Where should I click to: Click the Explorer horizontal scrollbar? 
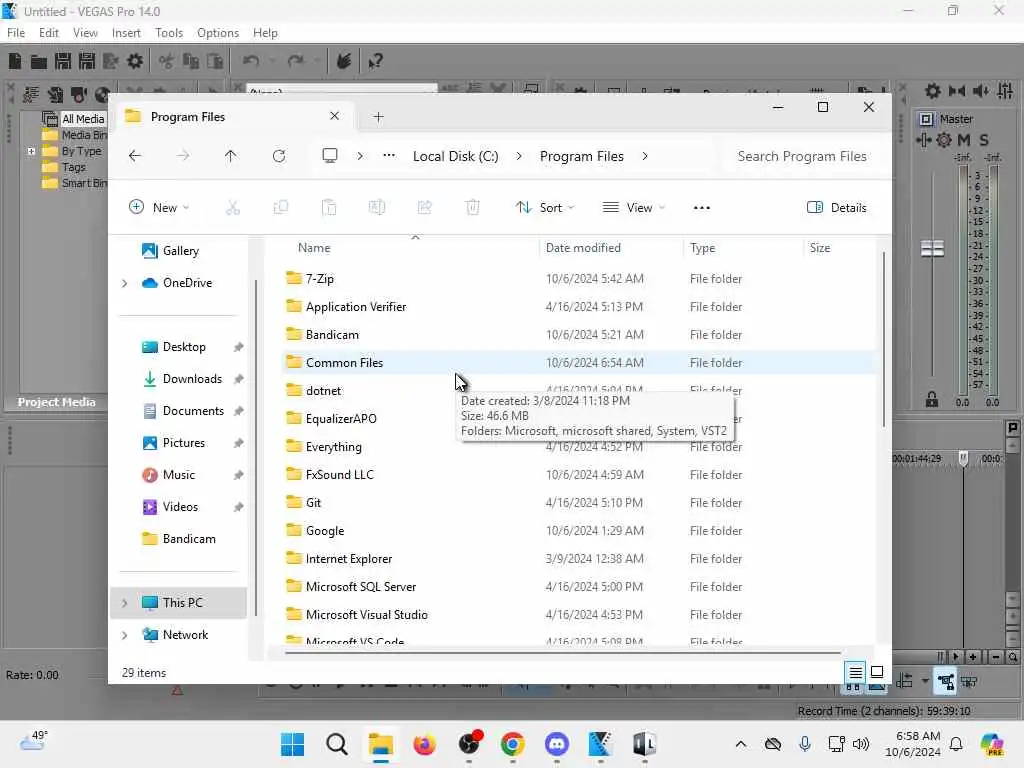[563, 652]
